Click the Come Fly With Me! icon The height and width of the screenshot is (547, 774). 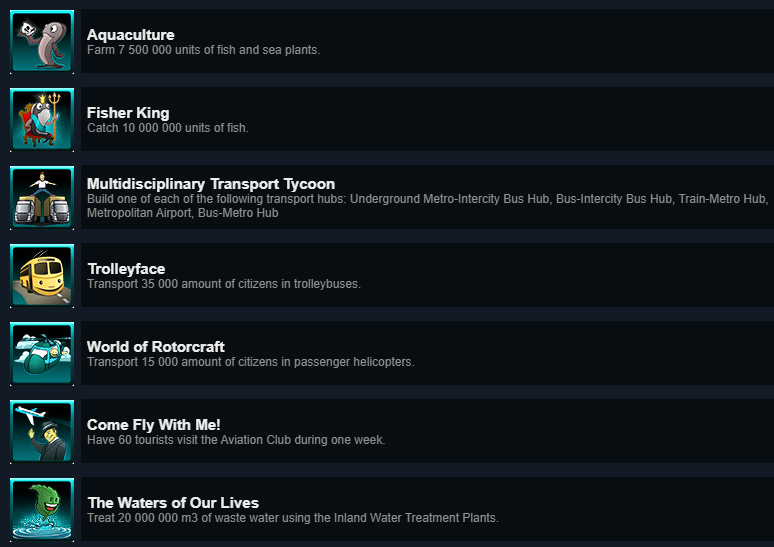(42, 431)
